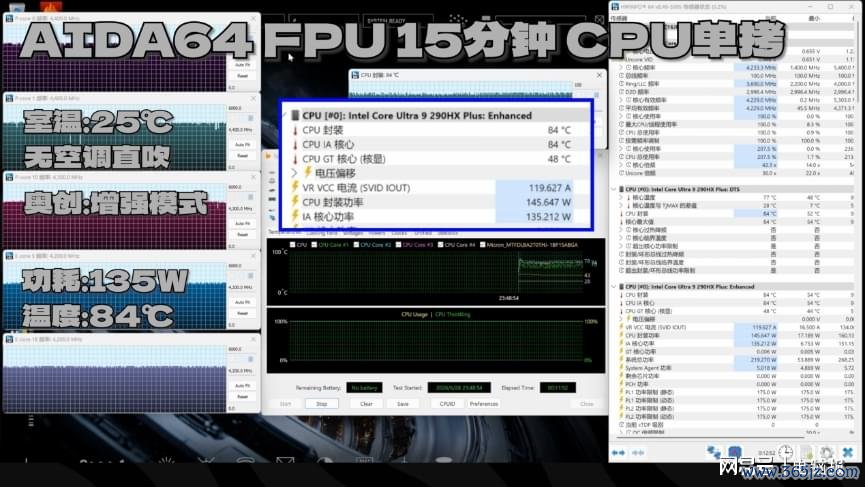Select Ring/LLC 频率 row in HWiNFO
The image size is (865, 487).
click(x=733, y=84)
